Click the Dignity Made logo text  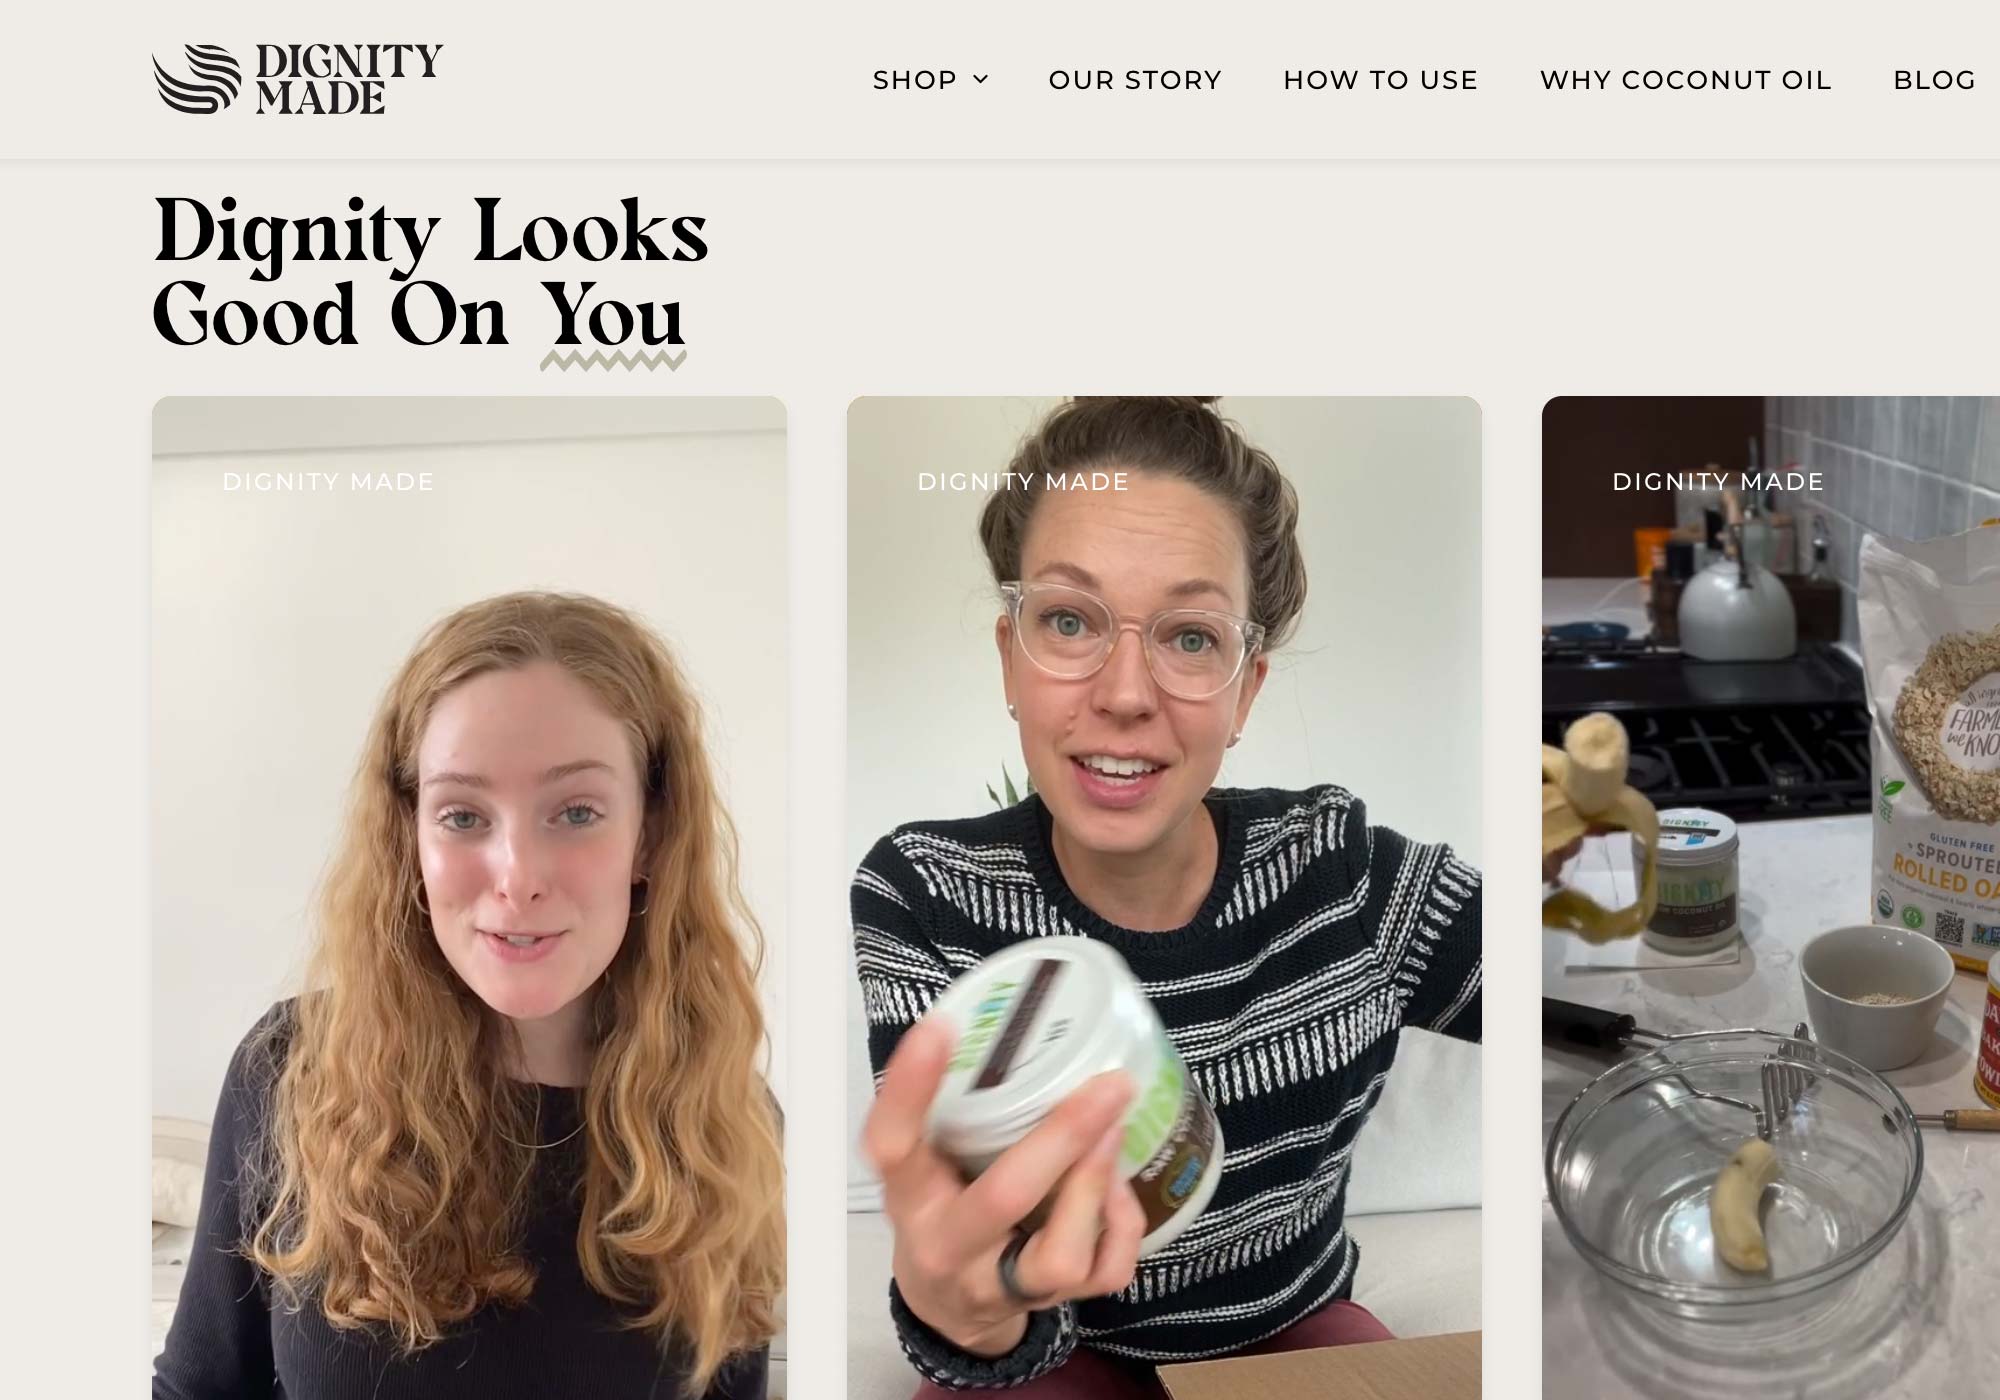click(x=349, y=79)
